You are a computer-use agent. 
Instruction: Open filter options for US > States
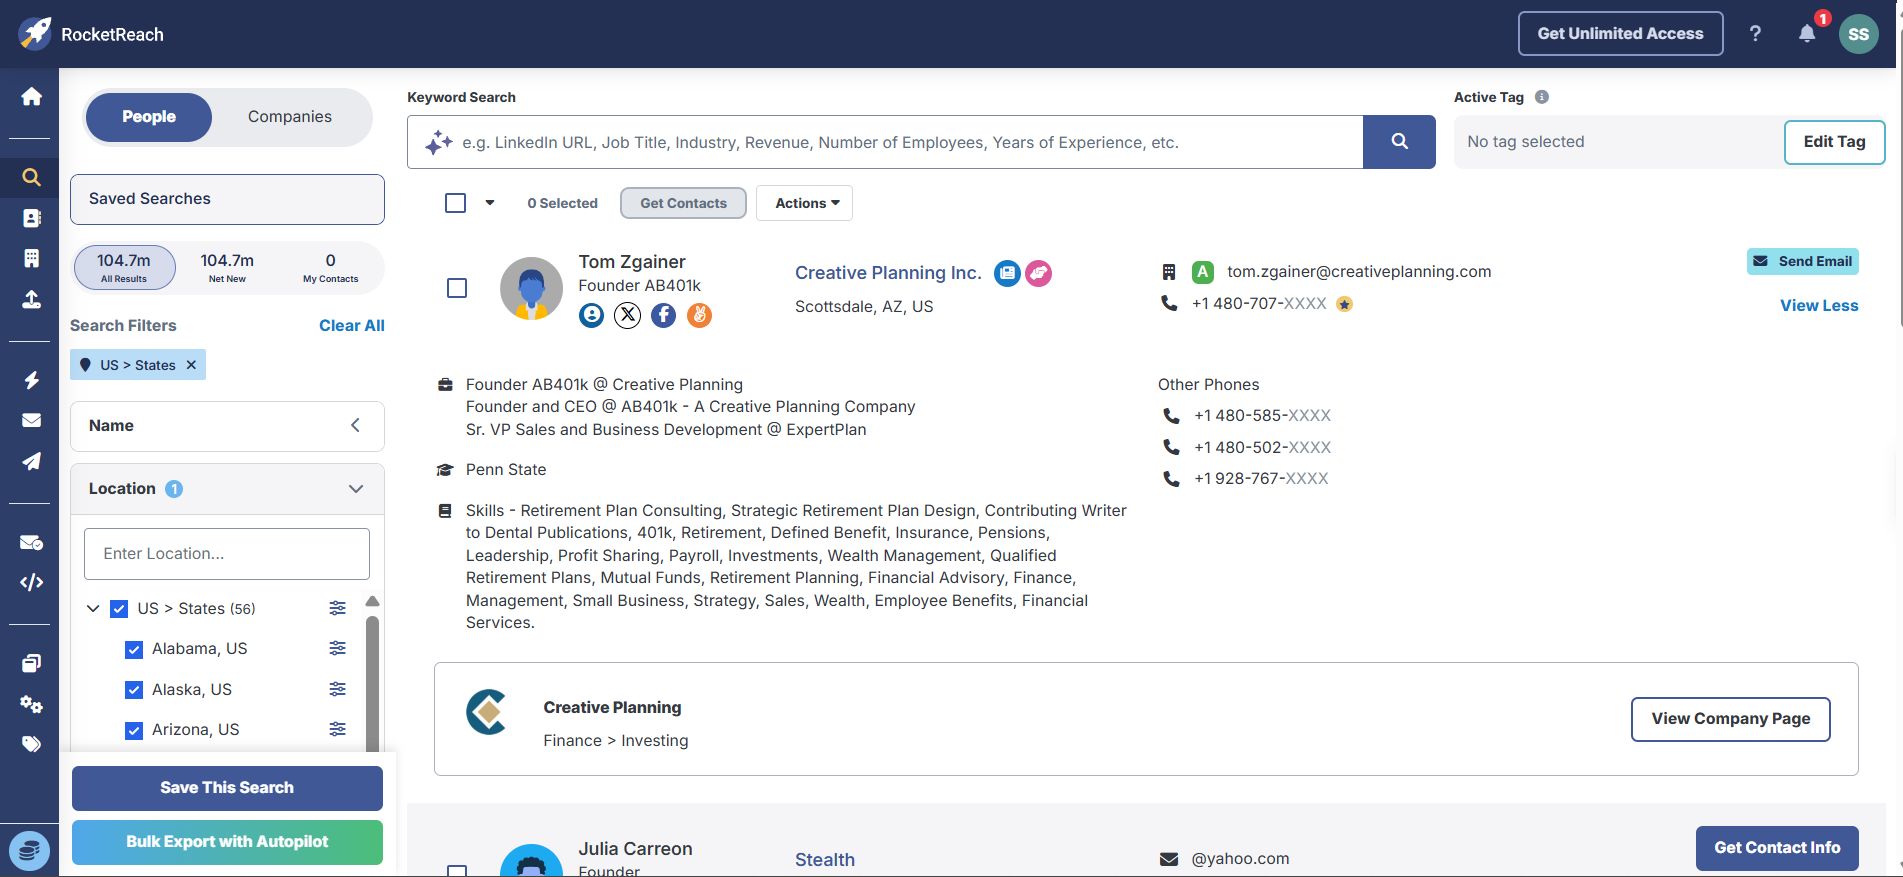pyautogui.click(x=338, y=608)
